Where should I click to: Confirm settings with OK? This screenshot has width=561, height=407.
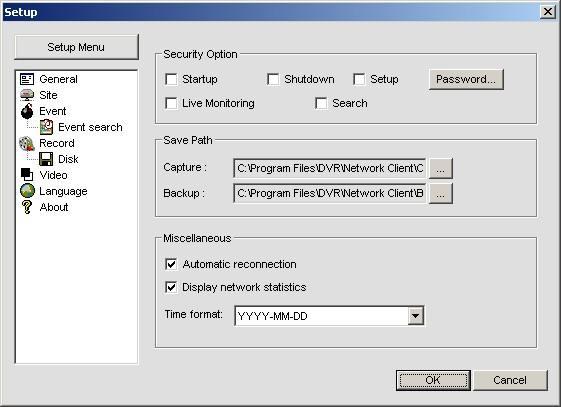(x=433, y=380)
